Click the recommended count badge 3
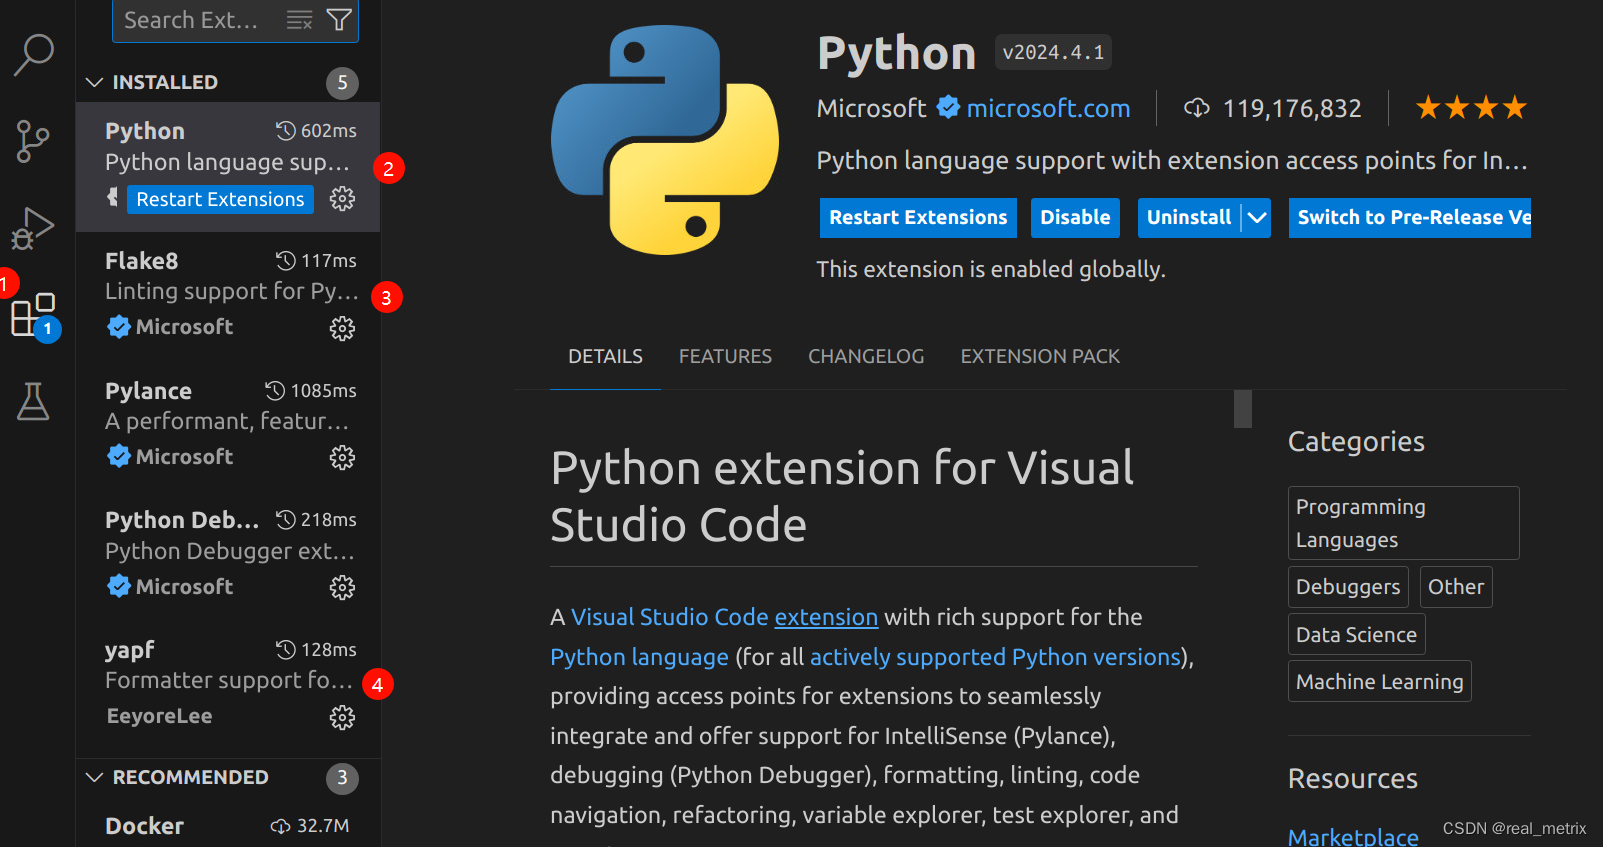Viewport: 1603px width, 847px height. click(342, 778)
